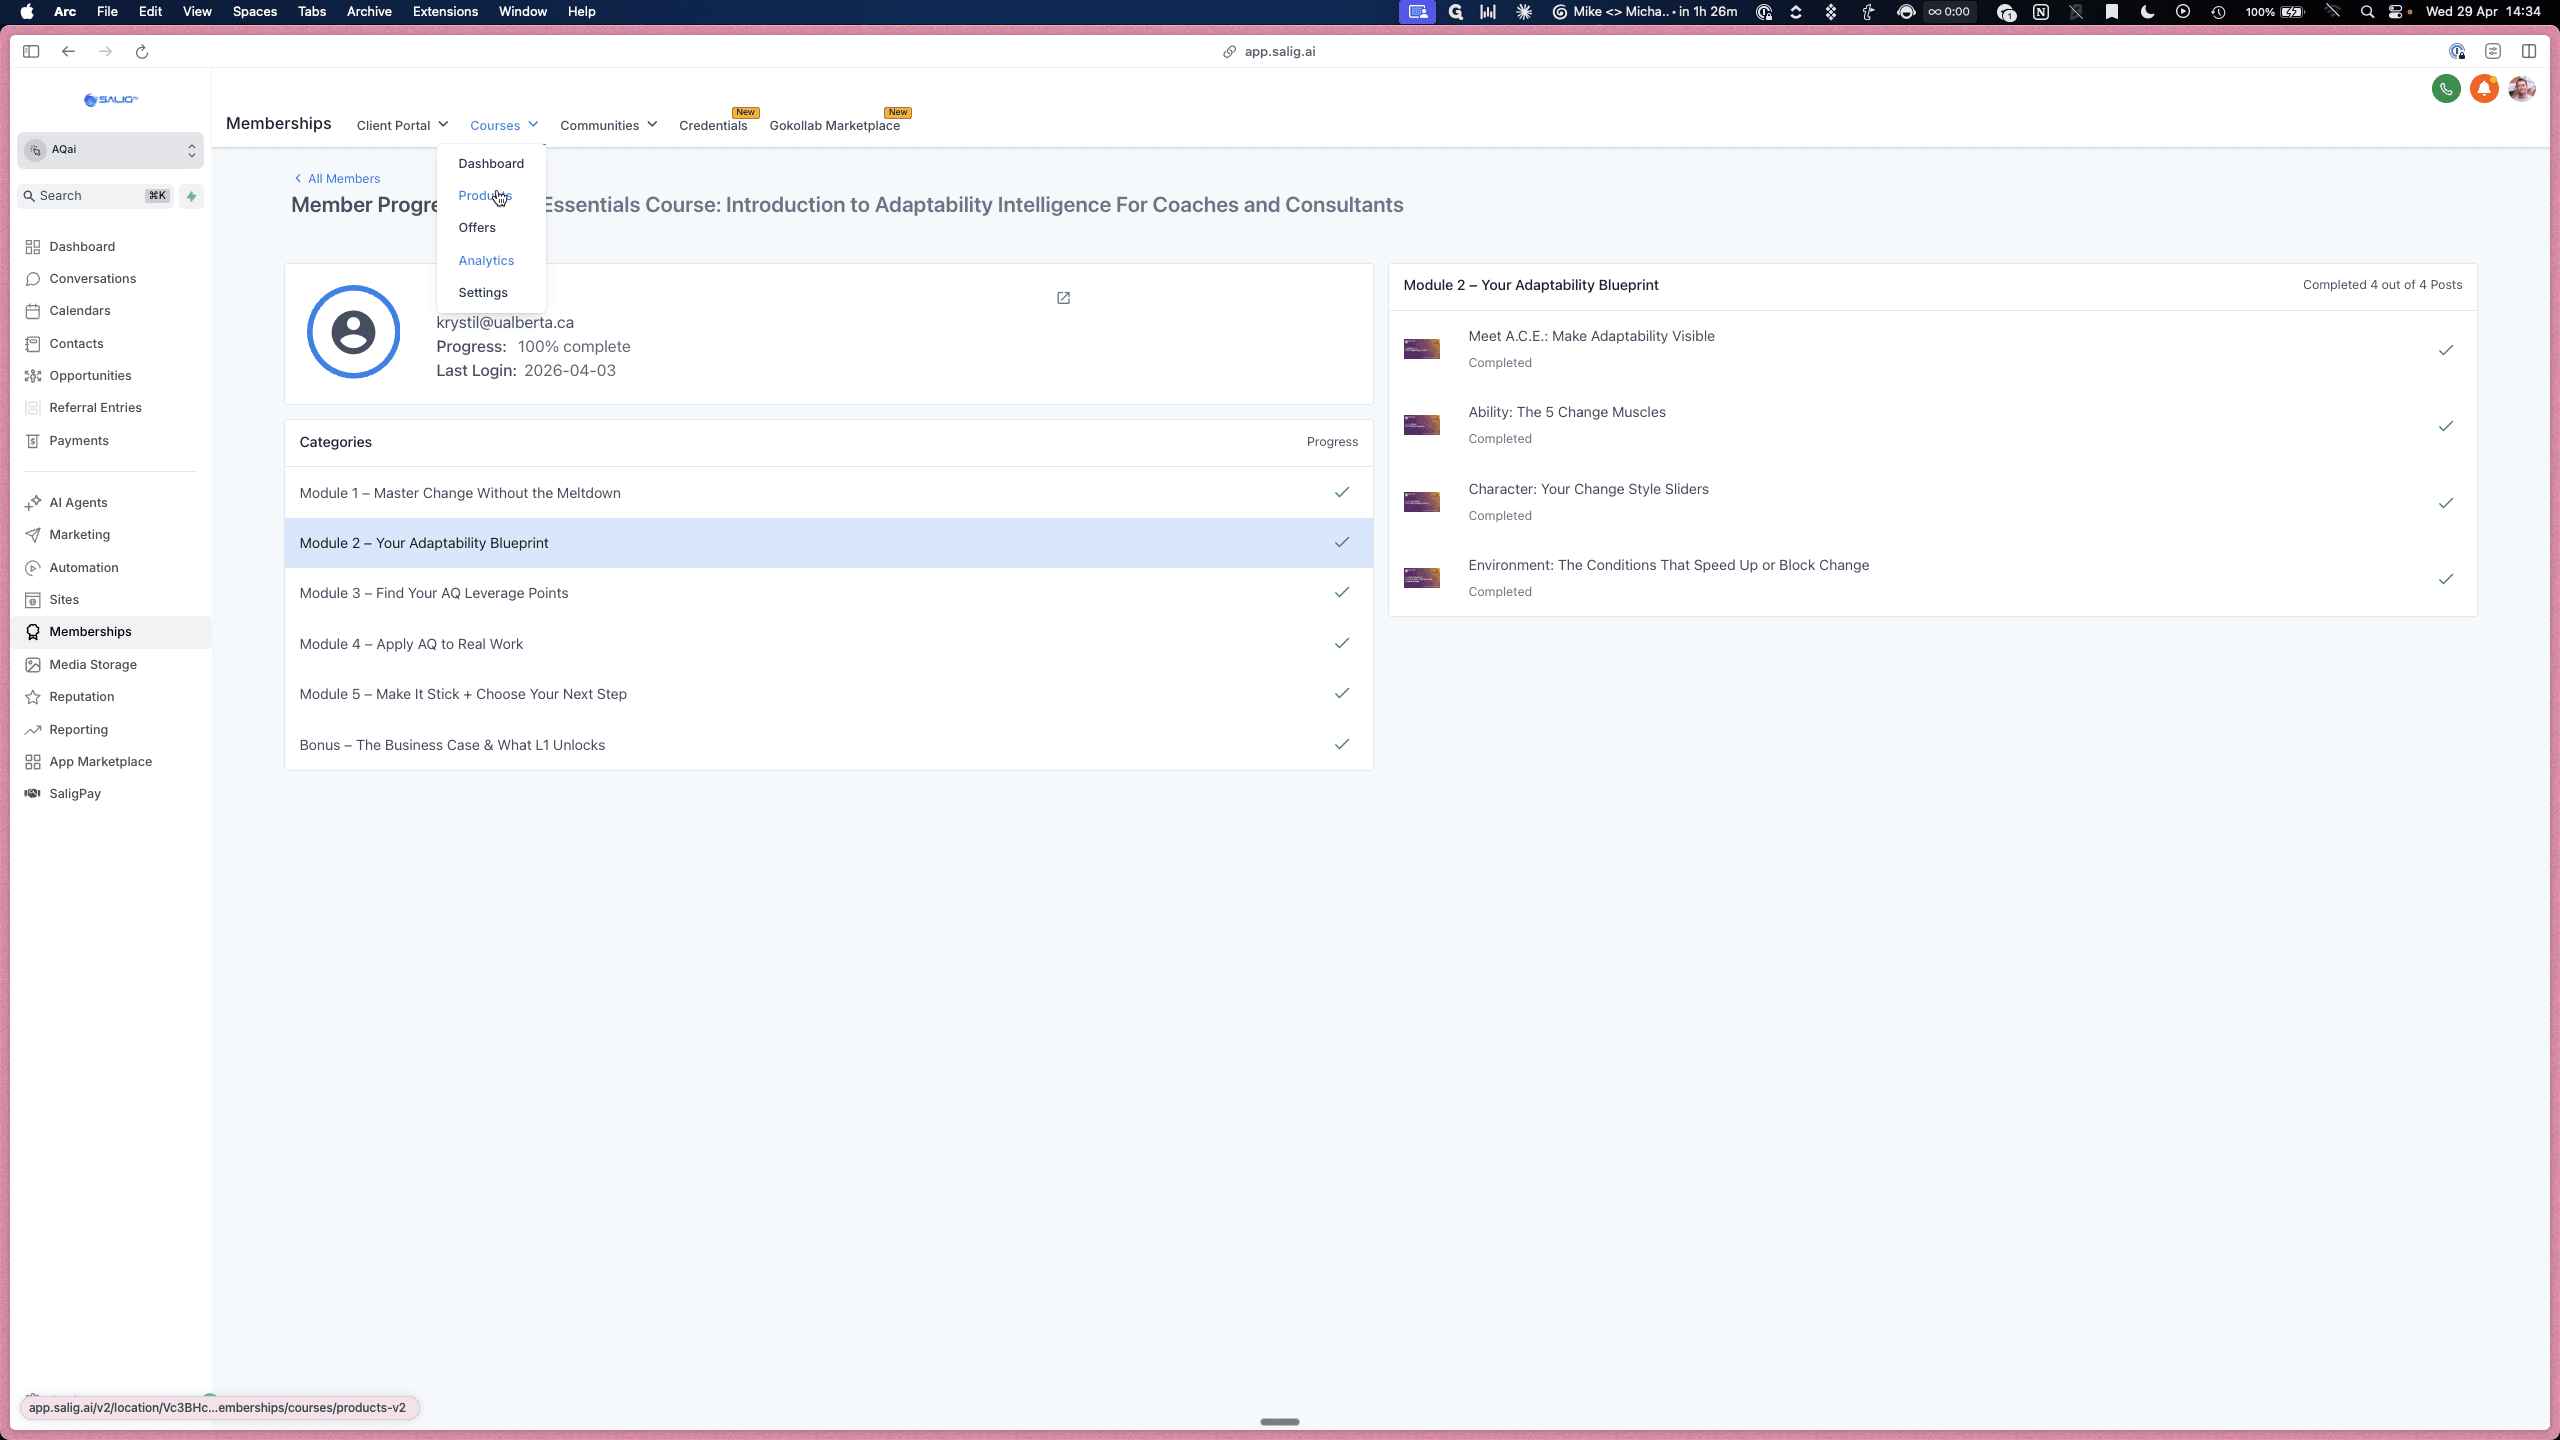The height and width of the screenshot is (1440, 2560).
Task: Select Module 3 – Find Your AQ Leverage Points
Action: coord(828,593)
